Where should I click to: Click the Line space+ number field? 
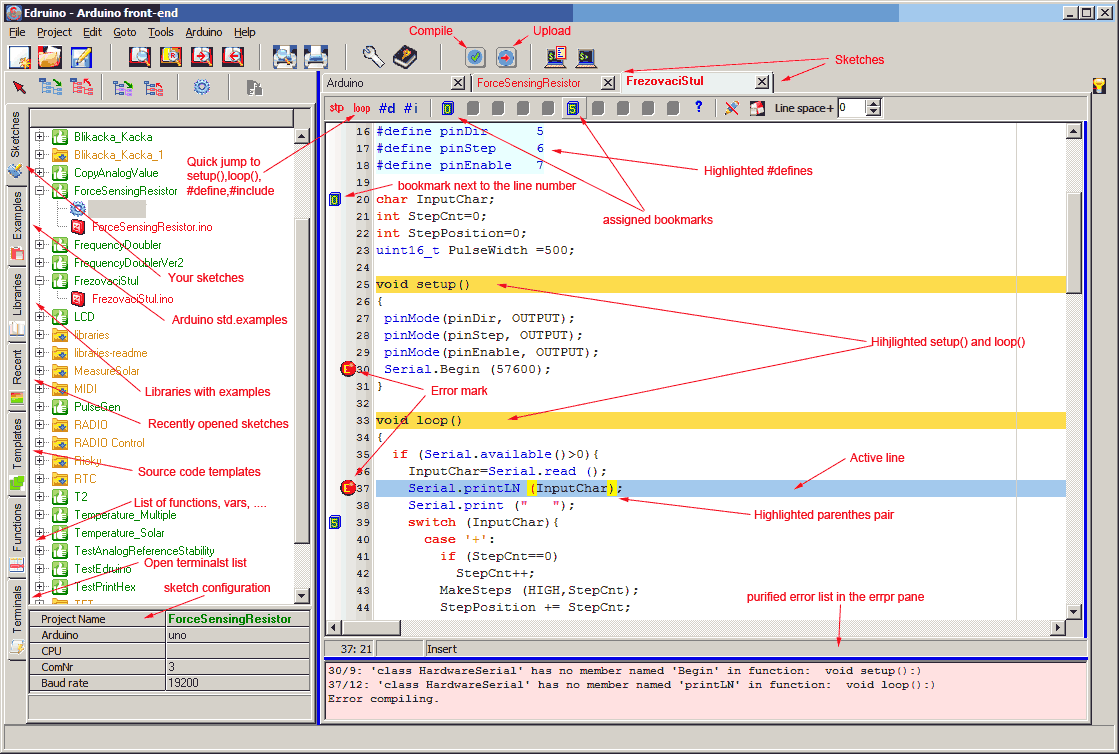[851, 108]
